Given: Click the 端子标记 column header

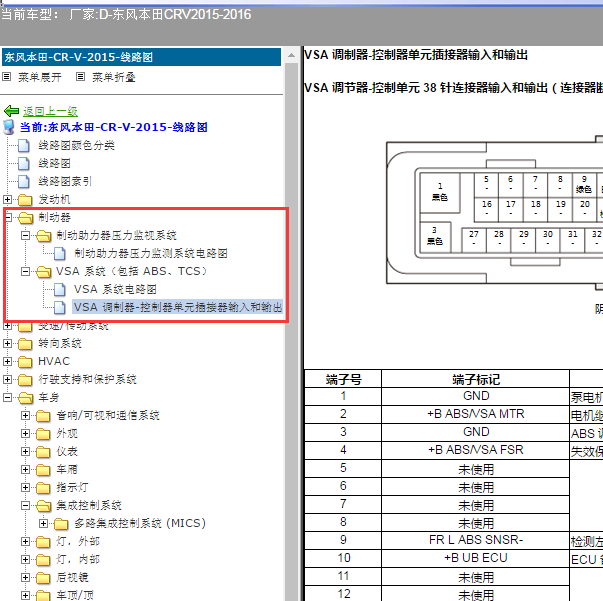Looking at the screenshot, I should click(475, 380).
